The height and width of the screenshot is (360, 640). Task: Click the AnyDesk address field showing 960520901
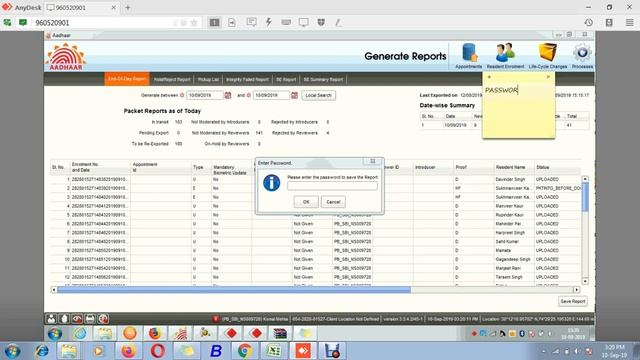(x=102, y=22)
